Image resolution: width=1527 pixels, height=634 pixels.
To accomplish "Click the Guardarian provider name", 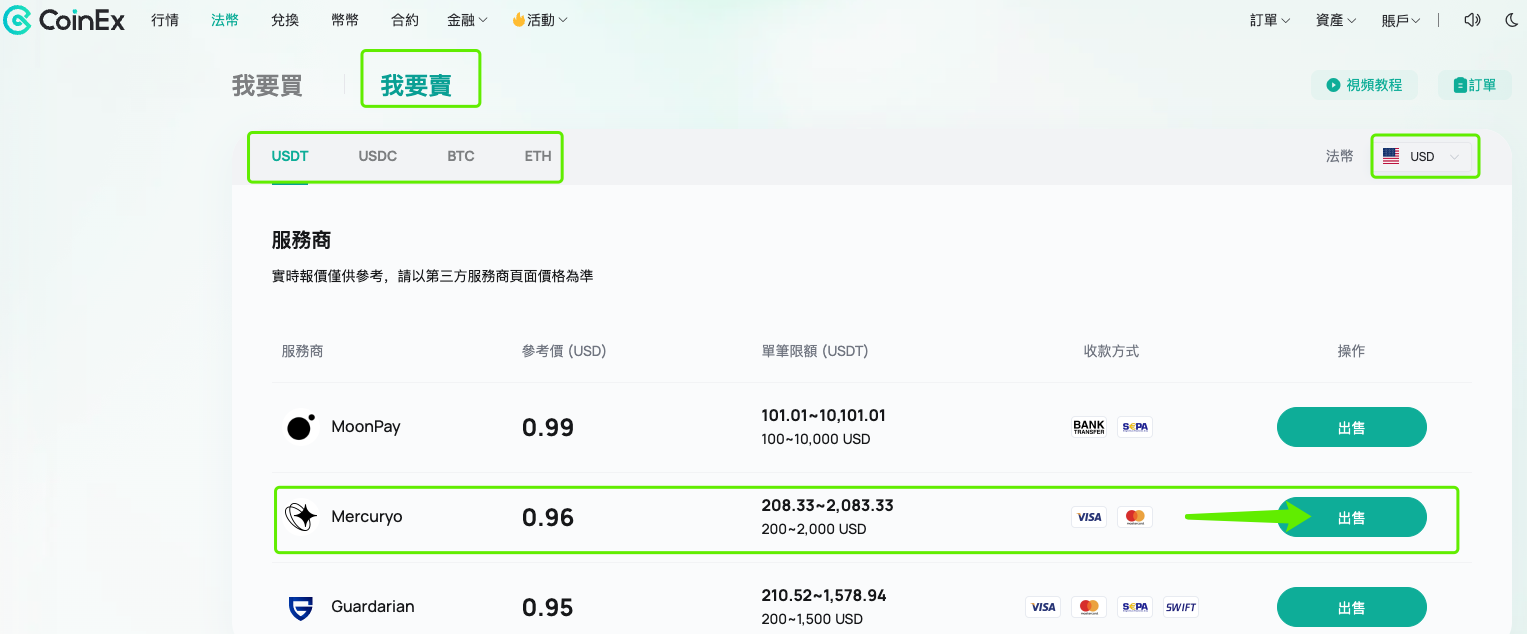I will (373, 607).
